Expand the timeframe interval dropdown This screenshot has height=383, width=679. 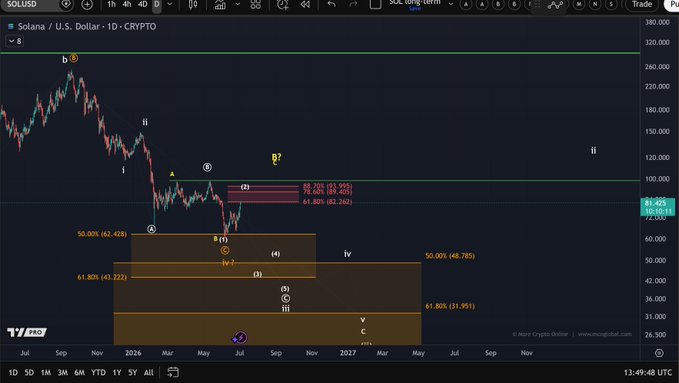[170, 4]
